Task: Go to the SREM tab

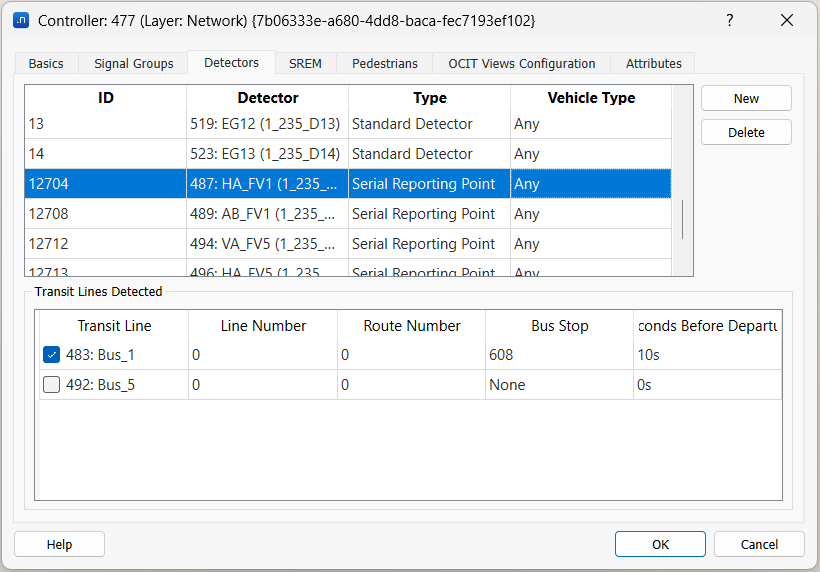Action: (x=305, y=63)
